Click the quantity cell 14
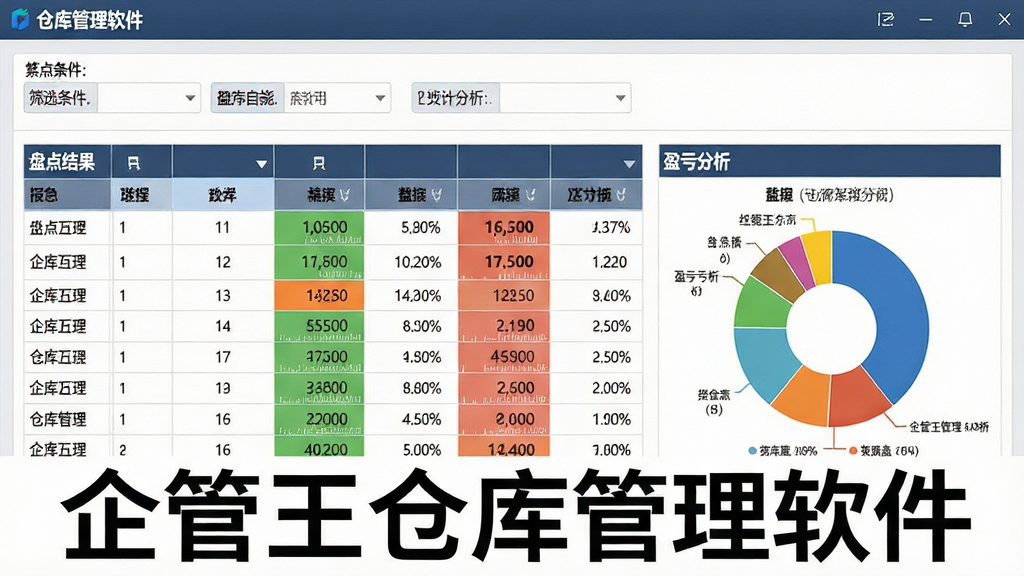1024x576 pixels. [223, 326]
